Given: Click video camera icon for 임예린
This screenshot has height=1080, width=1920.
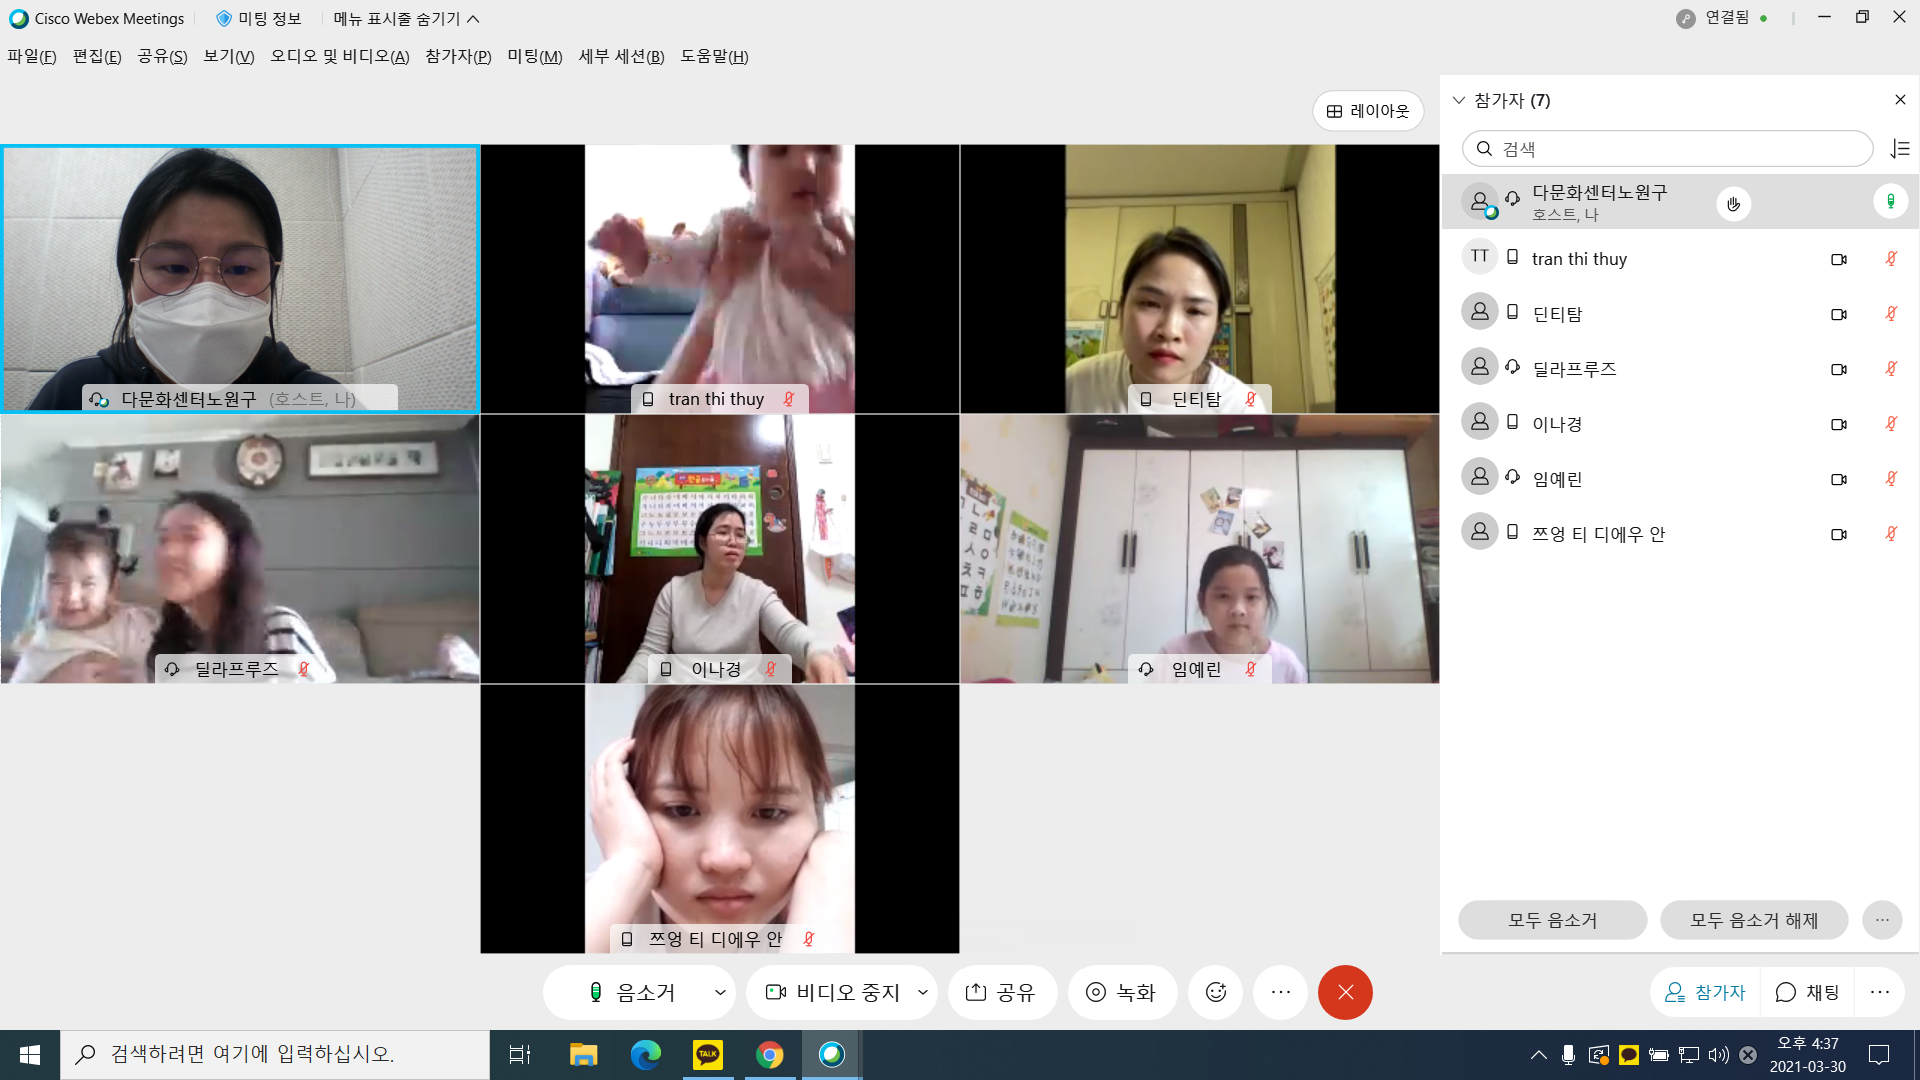Looking at the screenshot, I should pyautogui.click(x=1838, y=479).
